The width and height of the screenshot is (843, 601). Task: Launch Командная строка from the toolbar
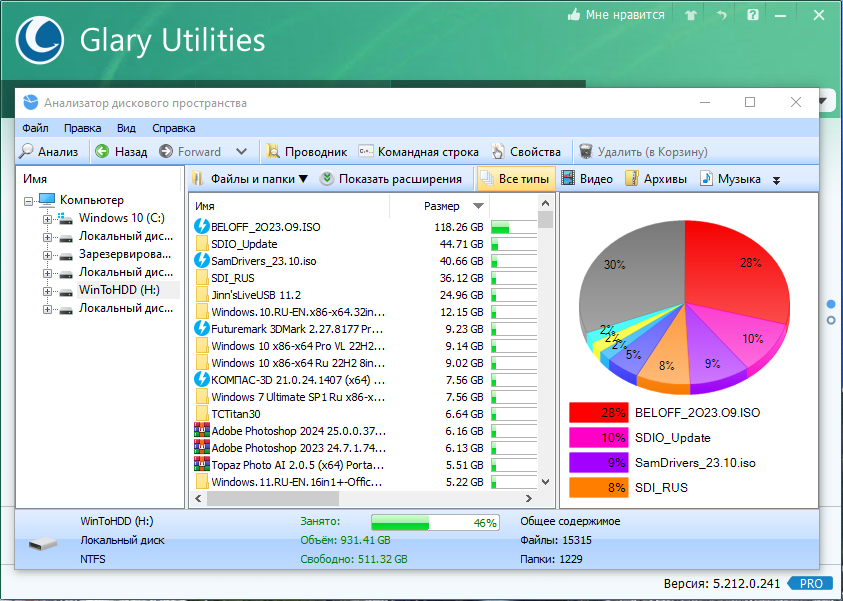pos(418,152)
